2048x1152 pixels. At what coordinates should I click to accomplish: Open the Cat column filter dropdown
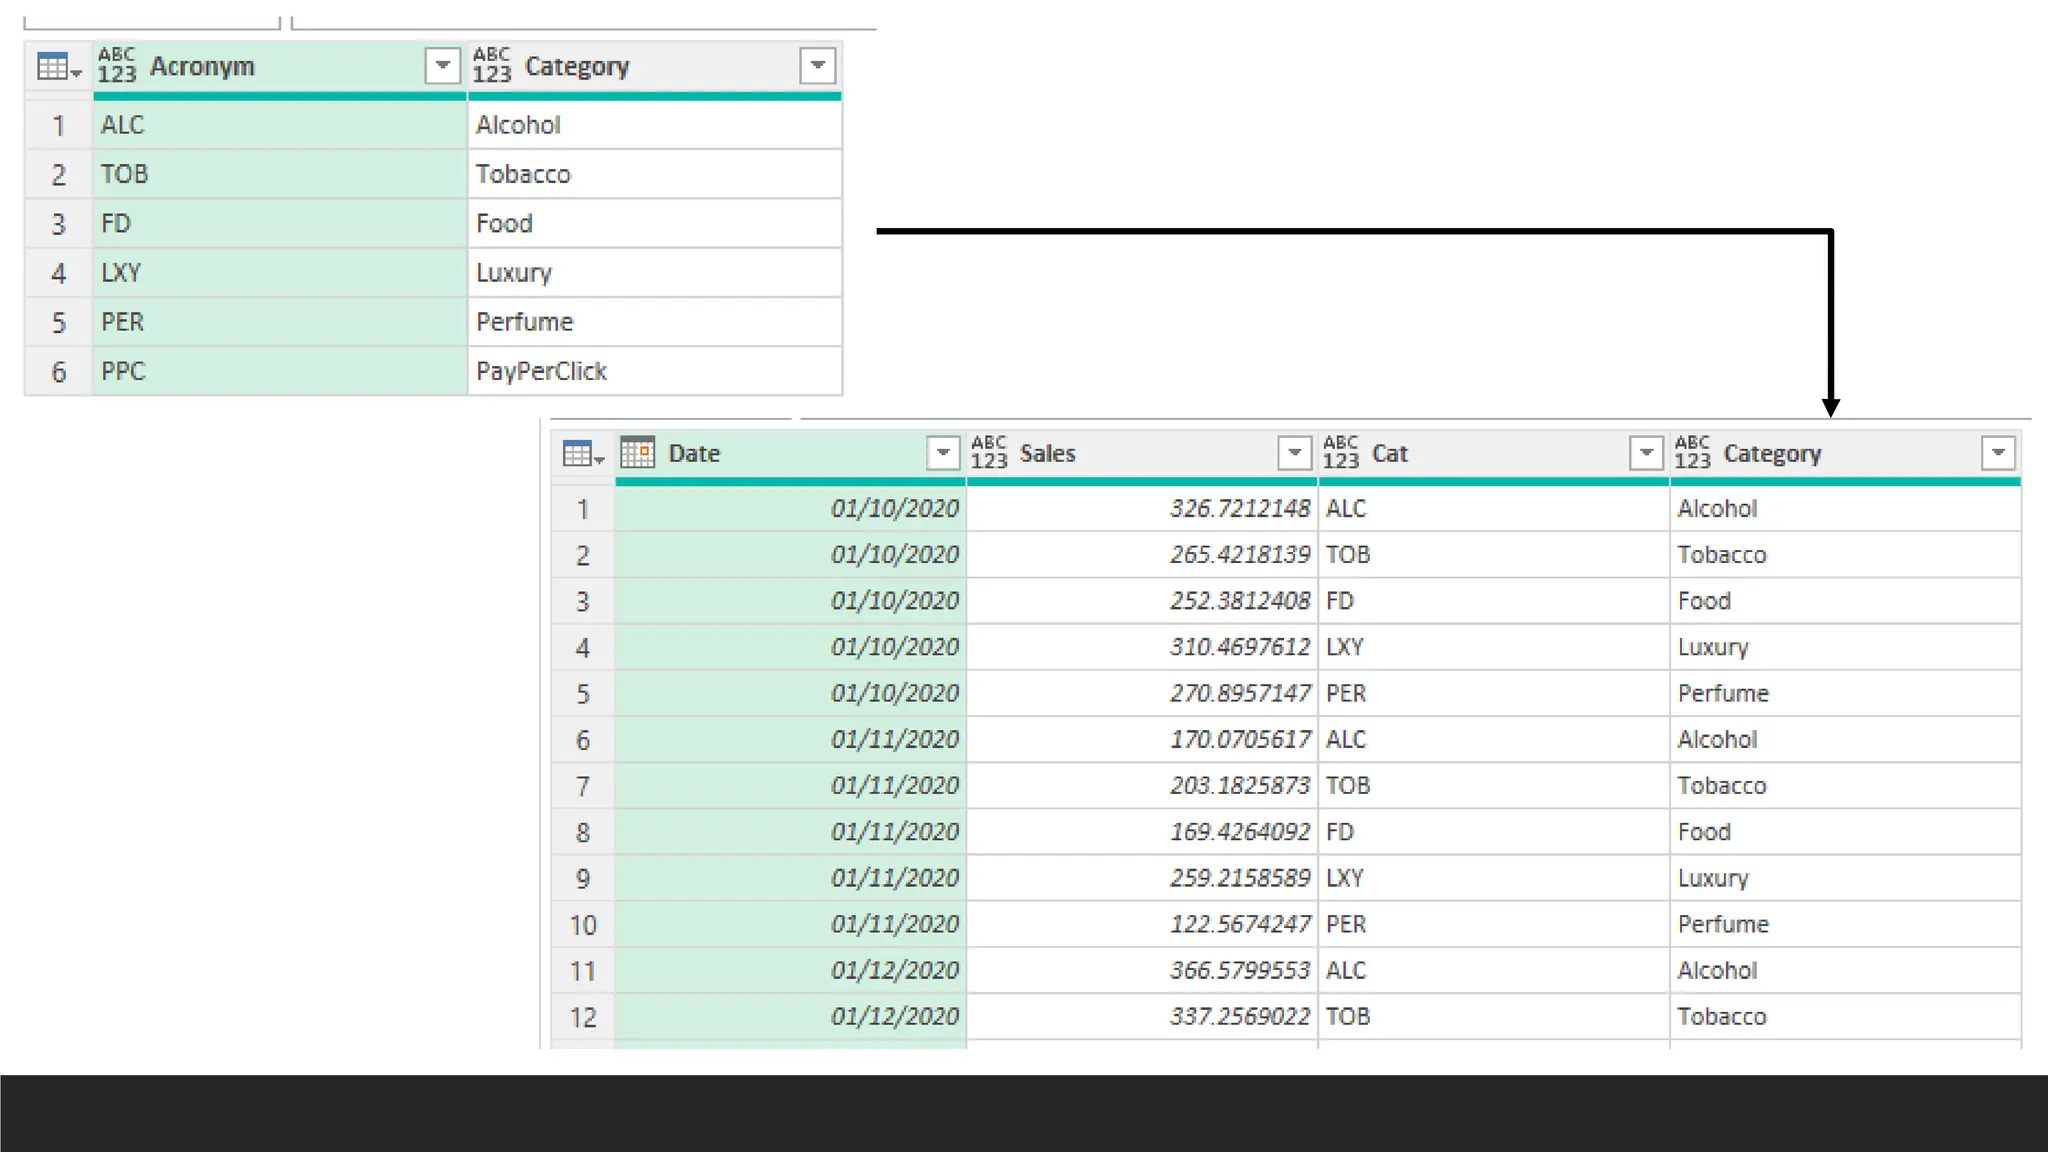[x=1645, y=453]
